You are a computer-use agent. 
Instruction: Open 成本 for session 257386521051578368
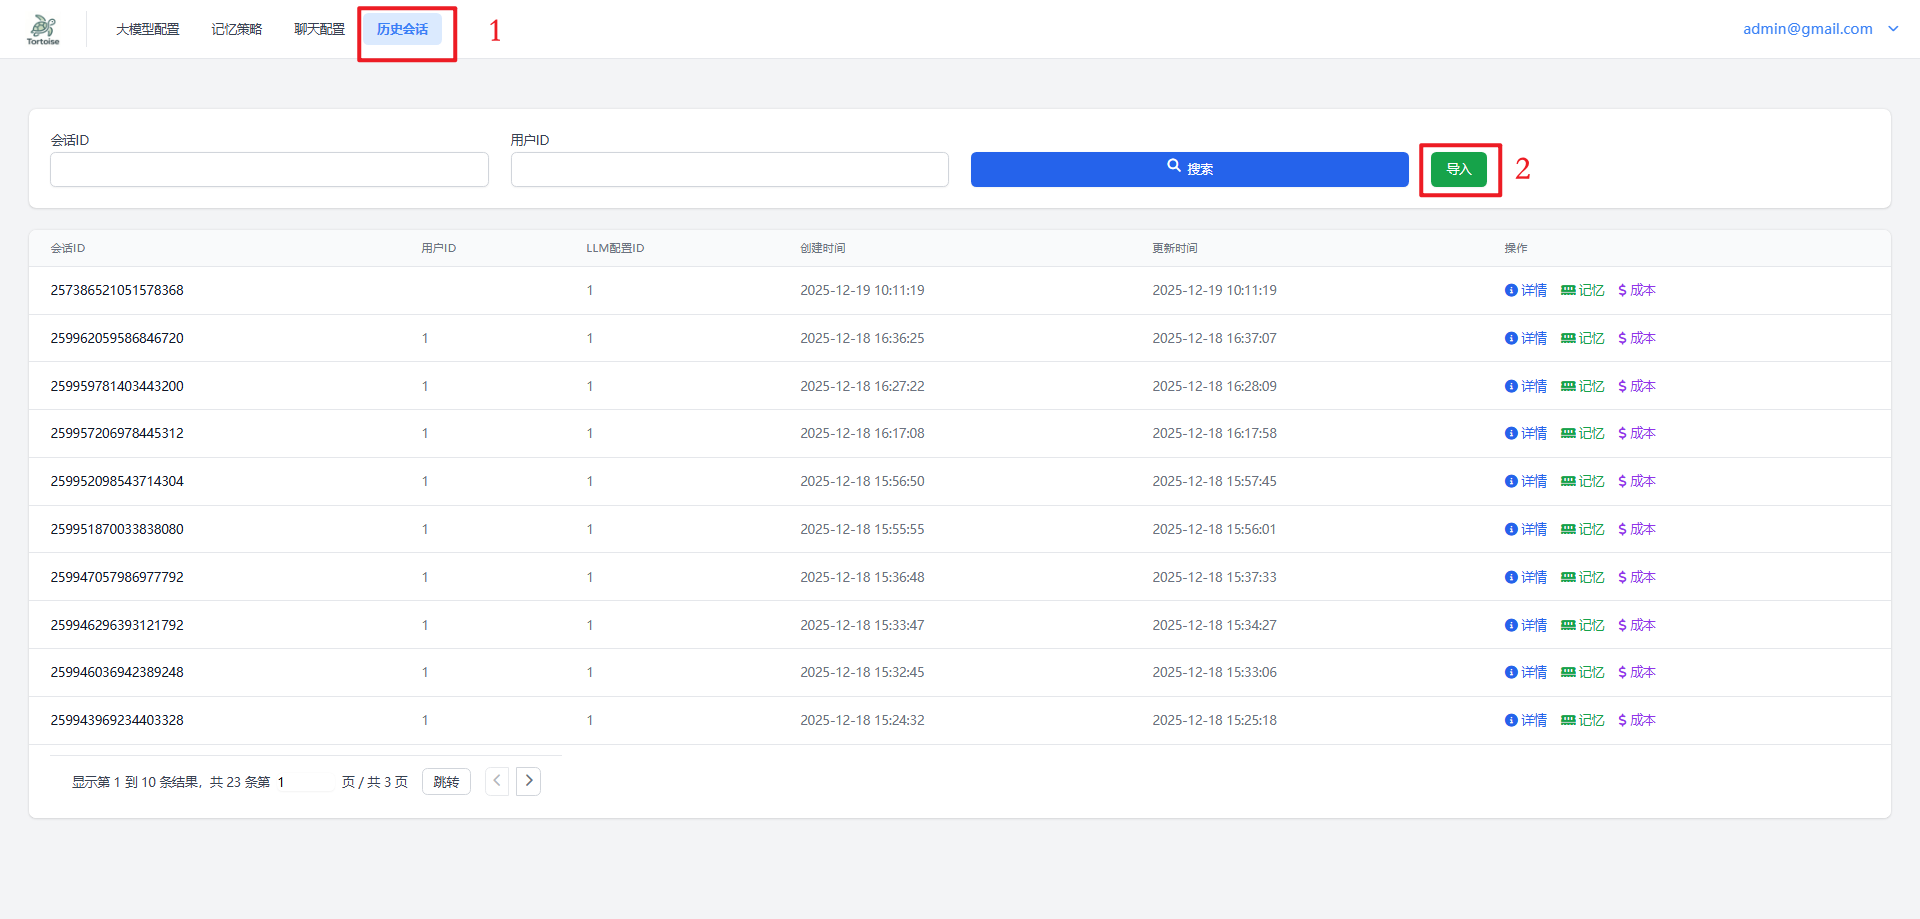pyautogui.click(x=1637, y=290)
